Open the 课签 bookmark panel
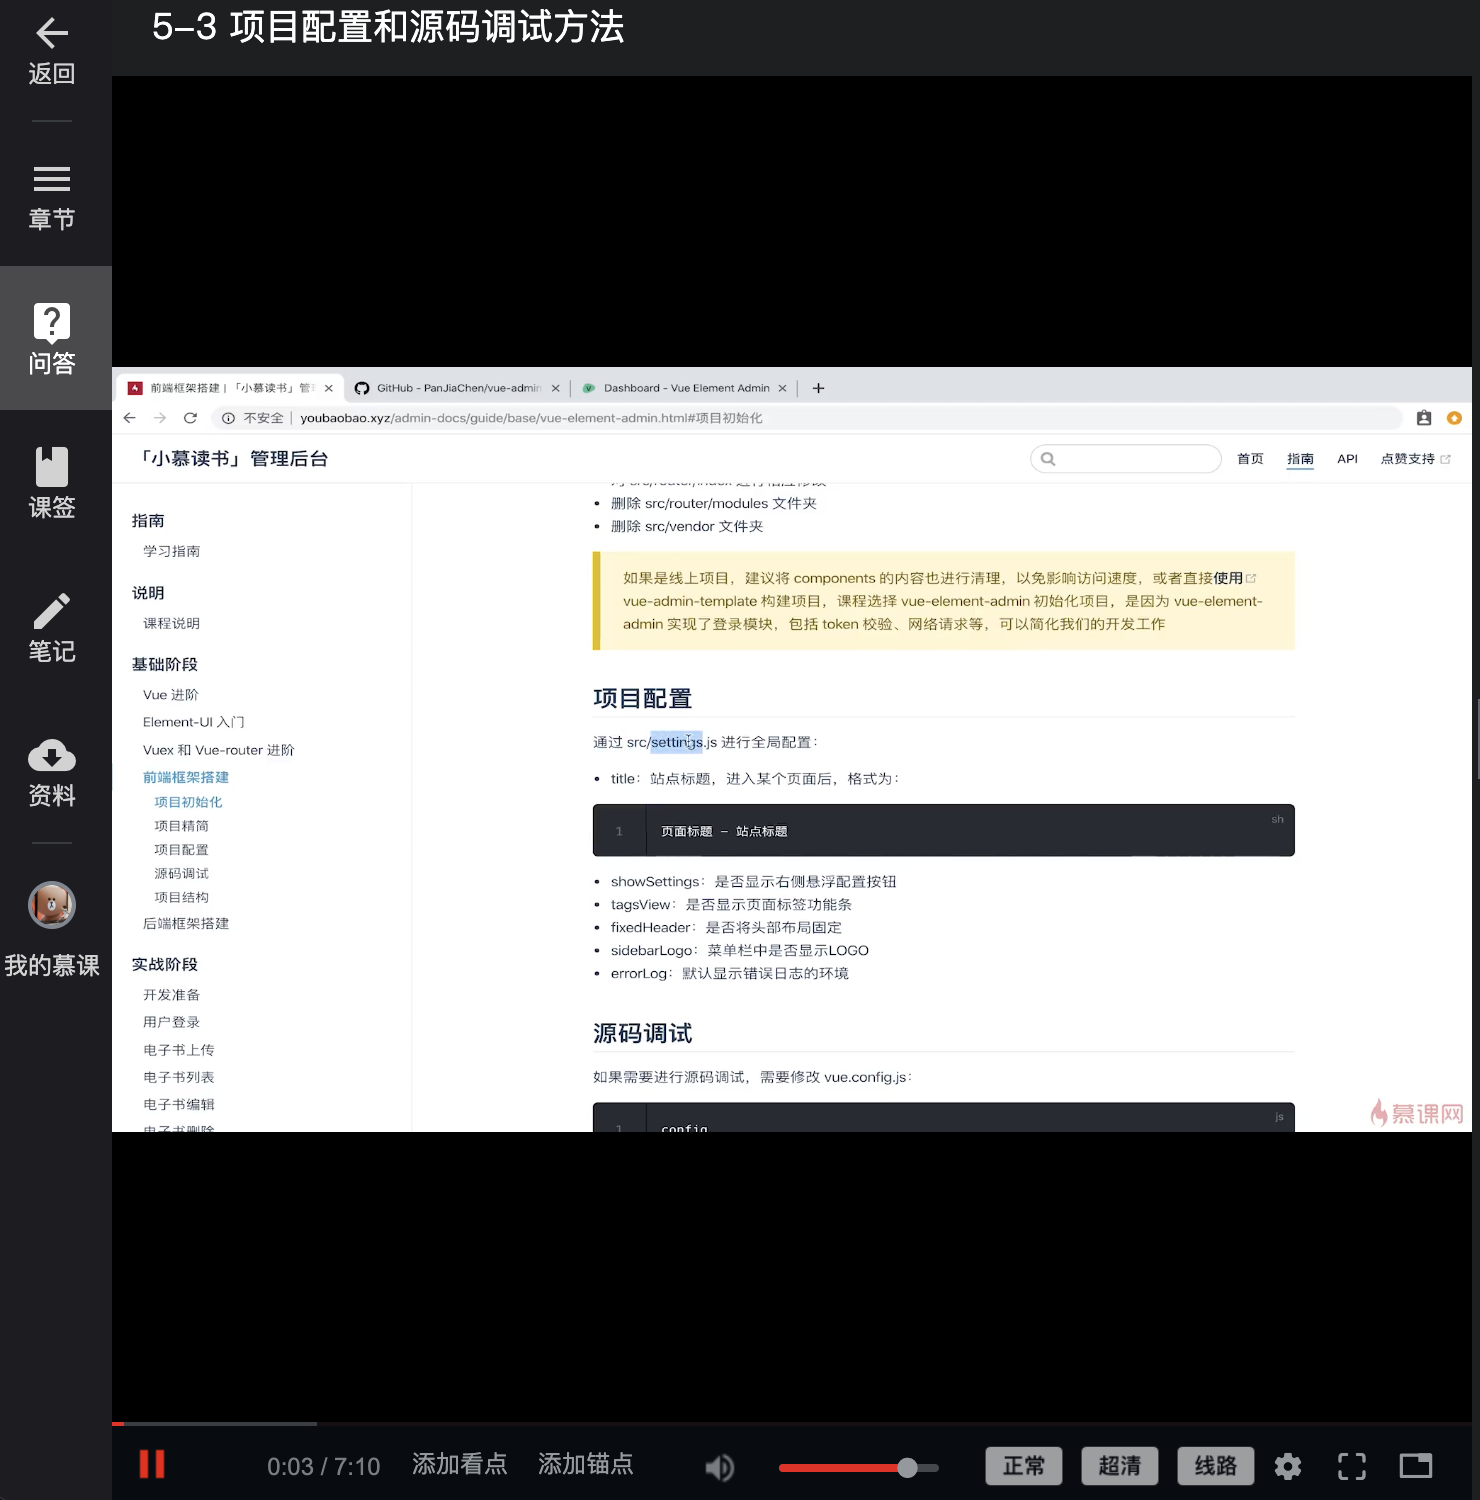1480x1500 pixels. (x=52, y=483)
